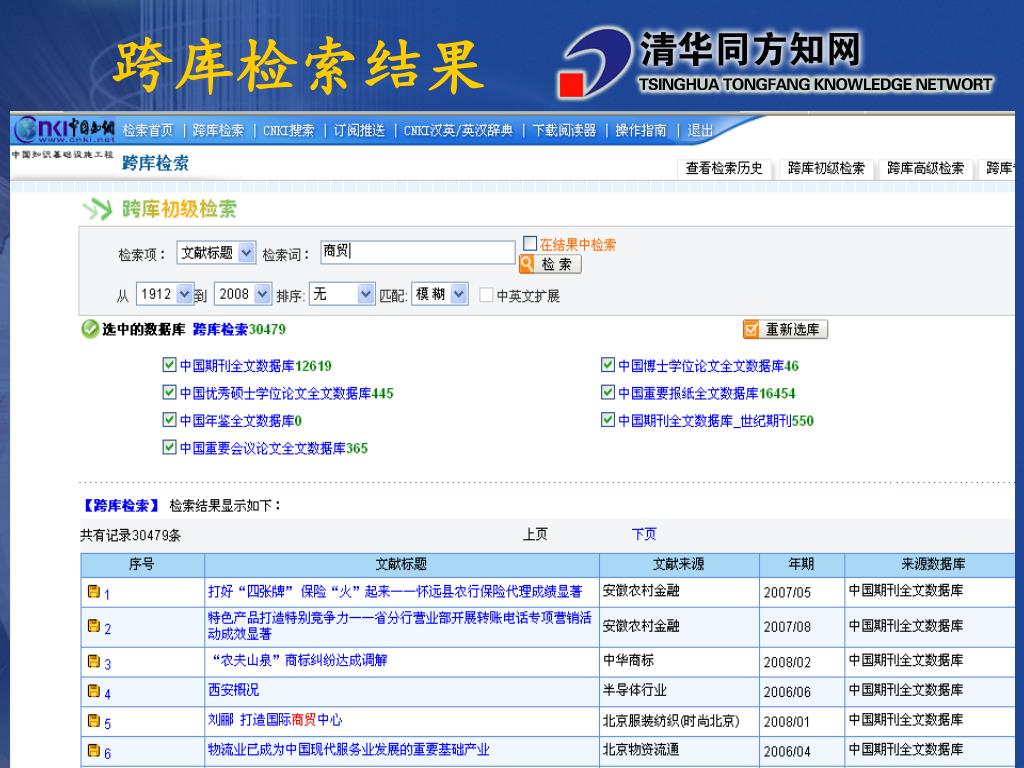1024x768 pixels.
Task: Click the Tsinghua Tongfang logo in the header
Action: click(777, 62)
